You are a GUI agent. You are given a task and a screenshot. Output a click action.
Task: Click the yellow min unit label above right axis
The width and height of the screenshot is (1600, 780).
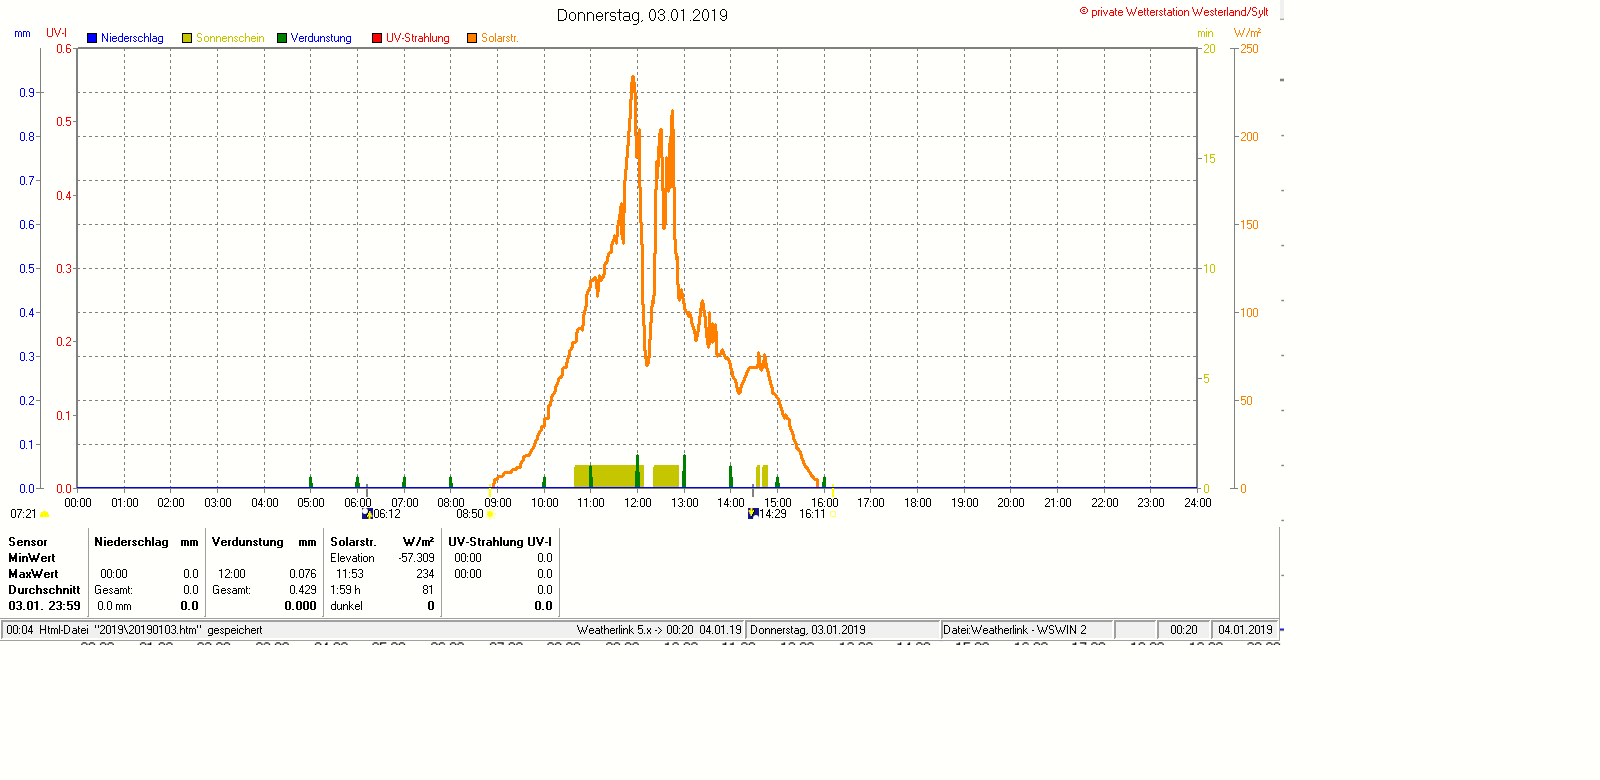(1206, 33)
